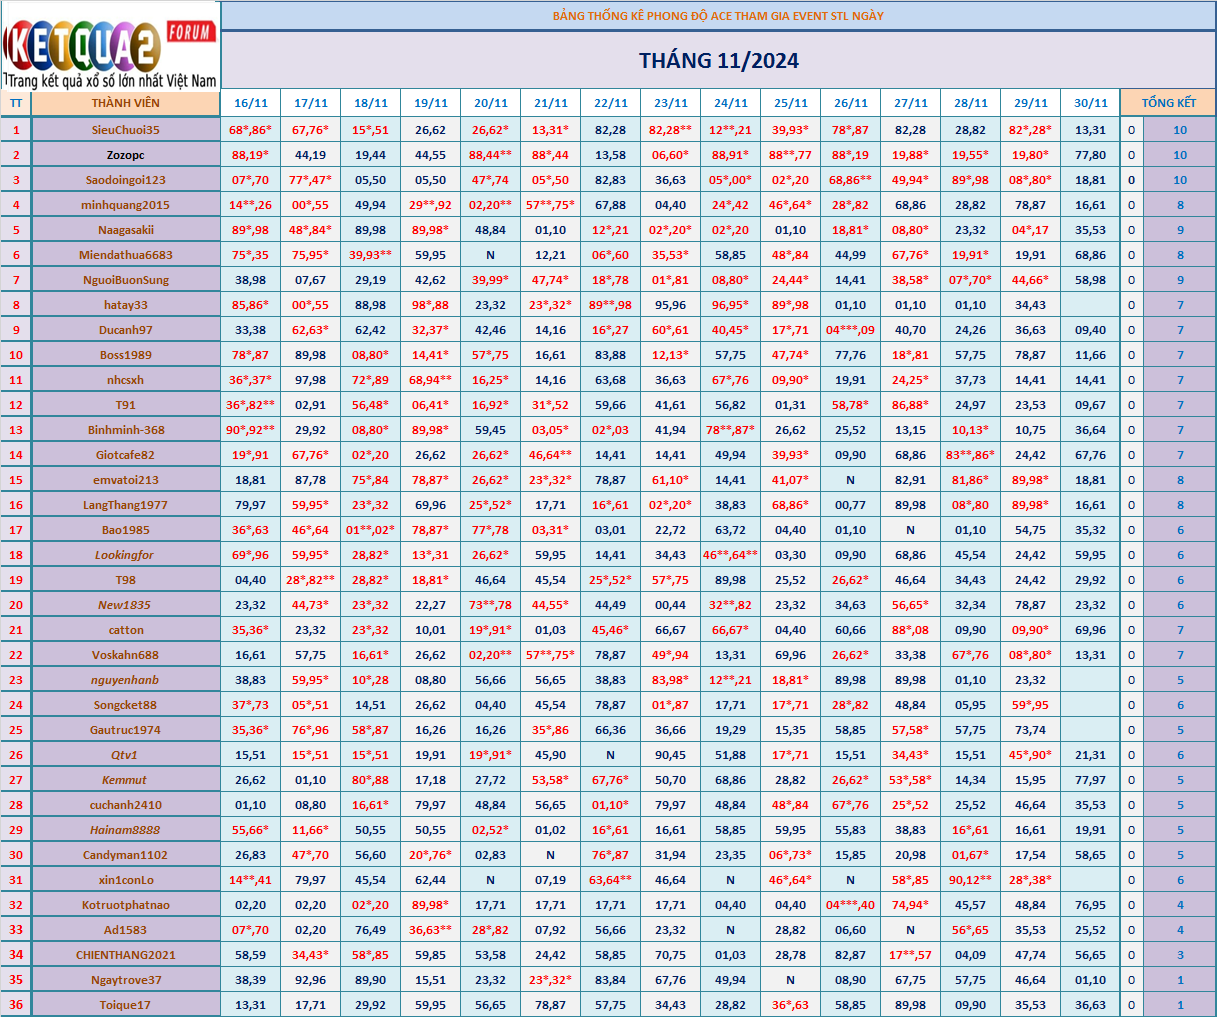Select the THÀNH VIÊN column header
1217x1017 pixels.
(x=125, y=103)
